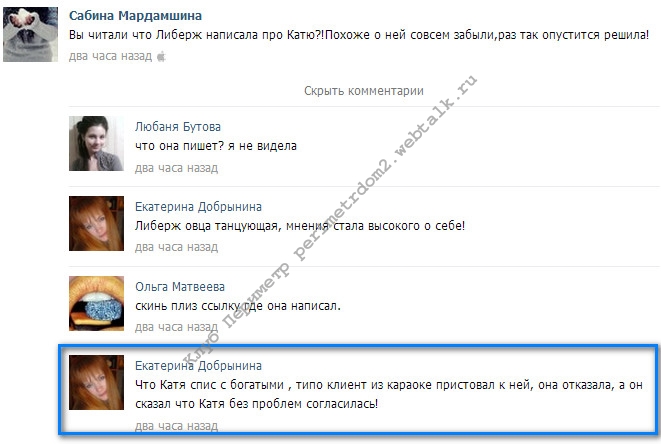Click the timestamp under Любаня Бутова's comment

click(x=176, y=168)
